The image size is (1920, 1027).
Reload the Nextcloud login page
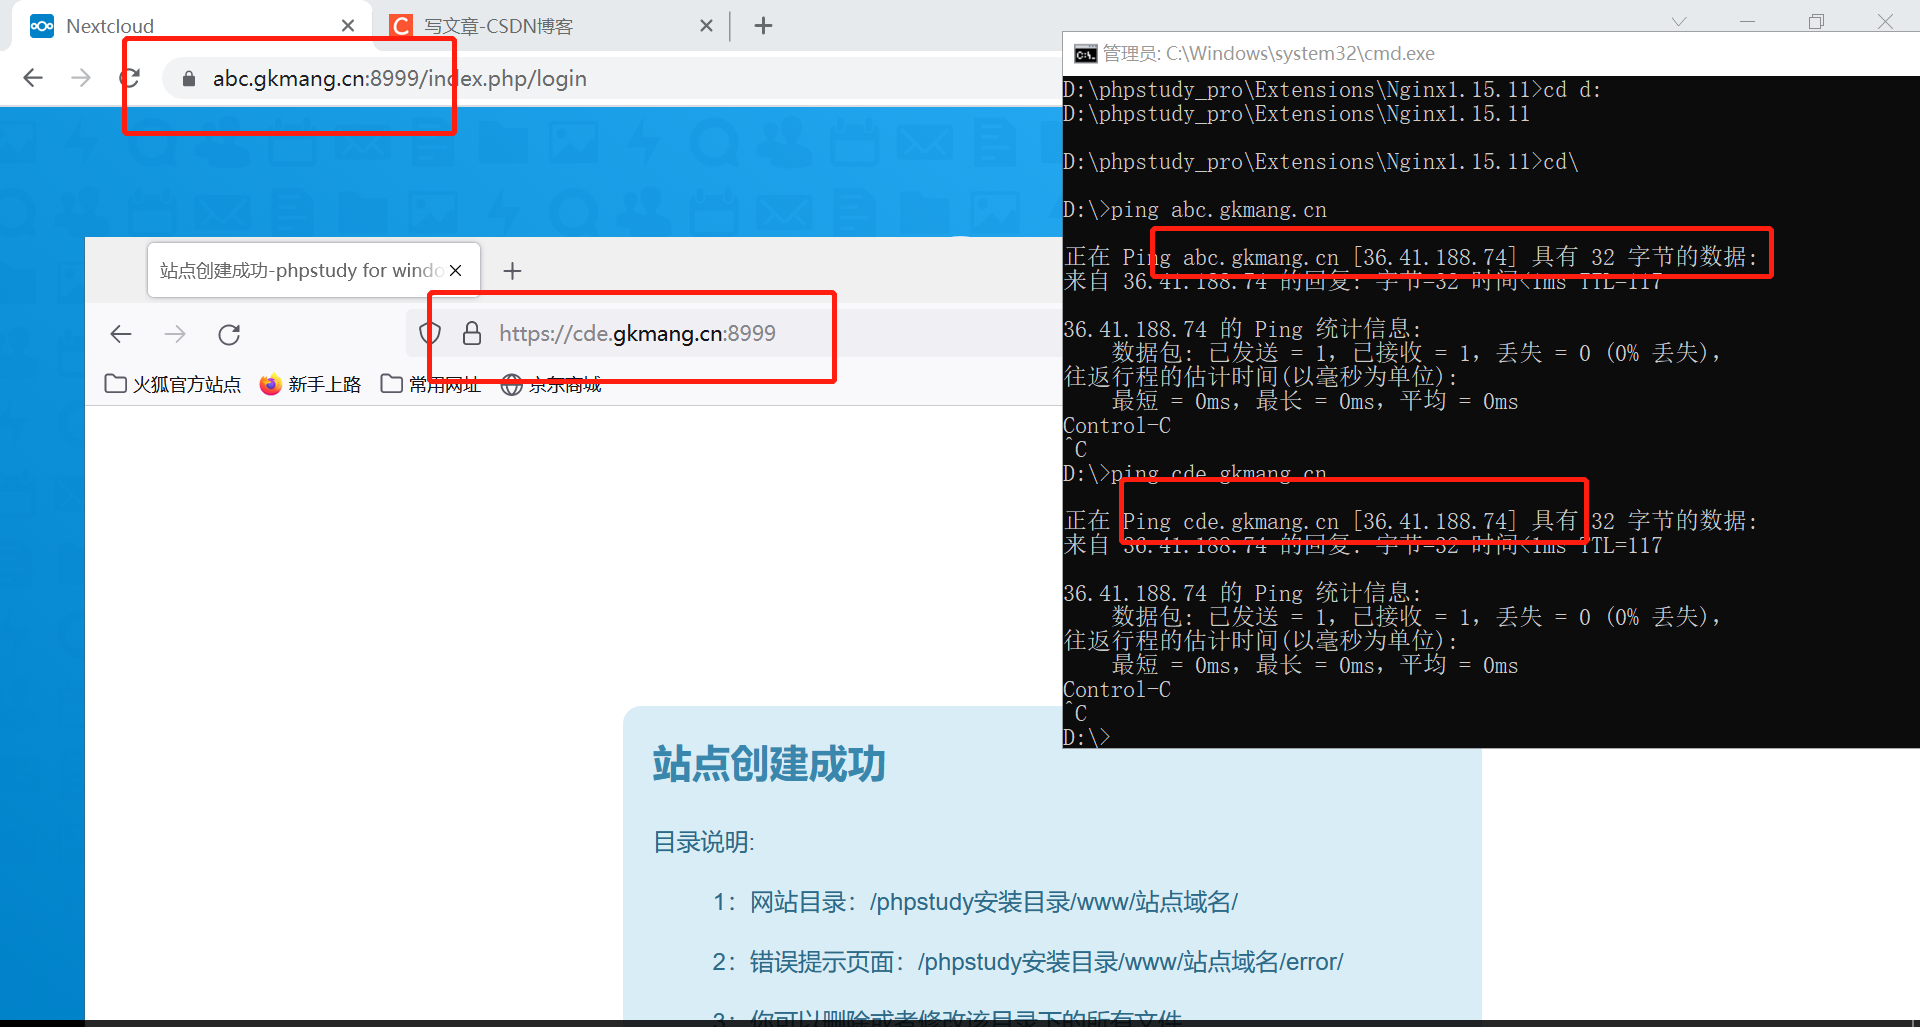tap(130, 78)
